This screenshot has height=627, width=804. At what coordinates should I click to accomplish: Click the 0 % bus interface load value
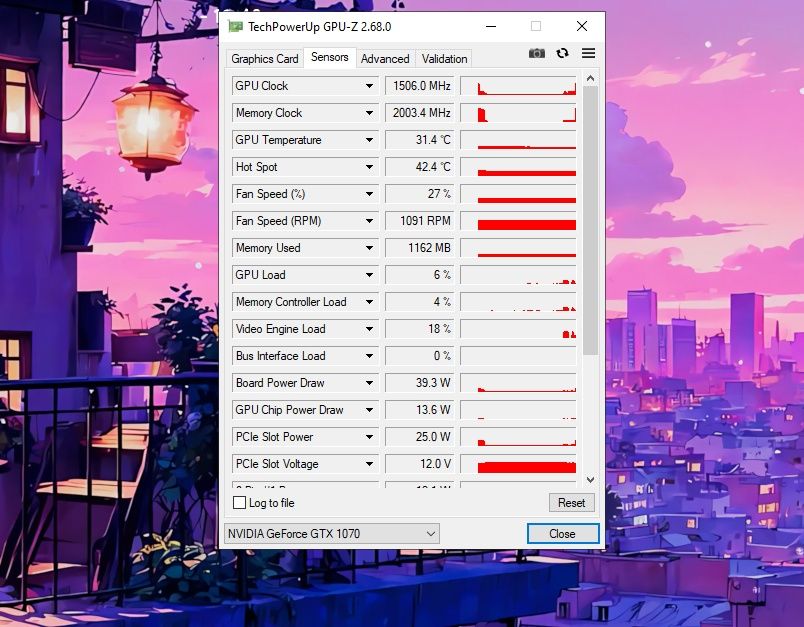pos(419,356)
